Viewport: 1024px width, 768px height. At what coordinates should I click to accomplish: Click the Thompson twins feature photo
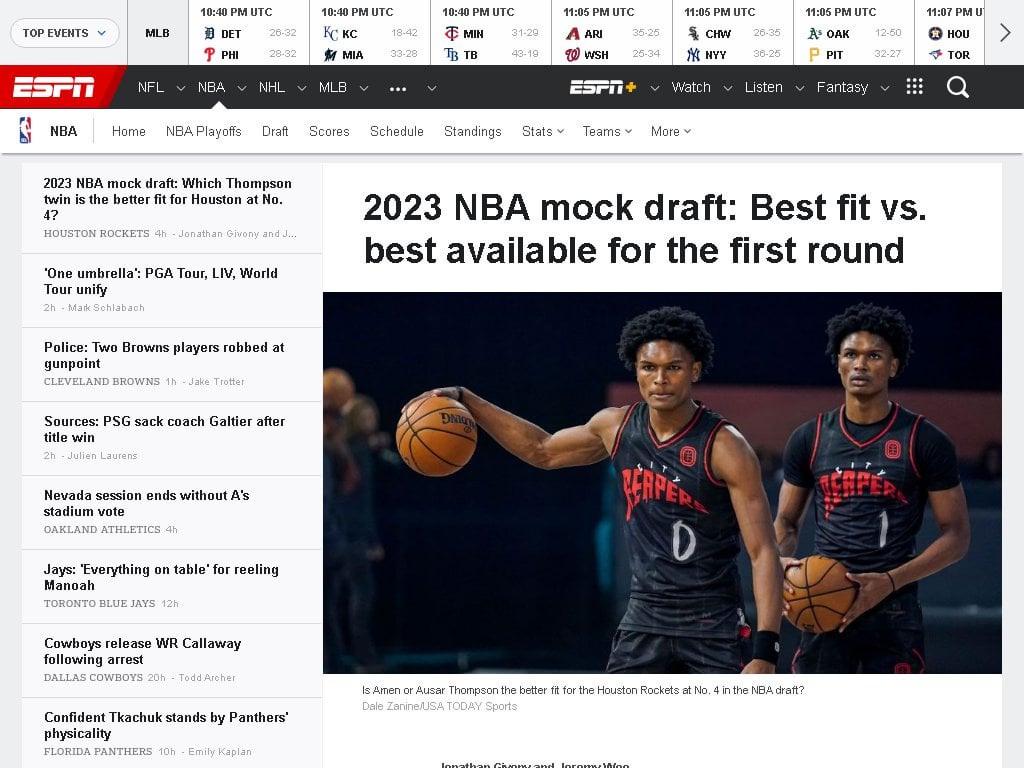pos(662,483)
